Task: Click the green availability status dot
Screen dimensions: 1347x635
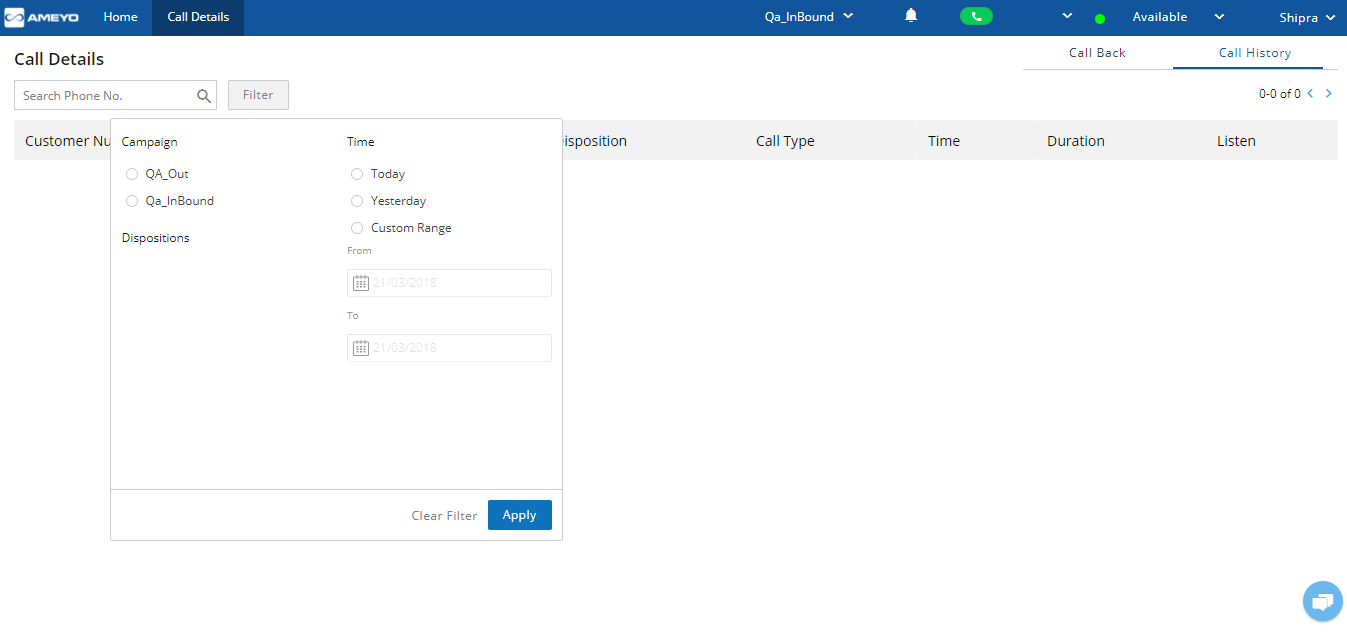Action: coord(1100,17)
